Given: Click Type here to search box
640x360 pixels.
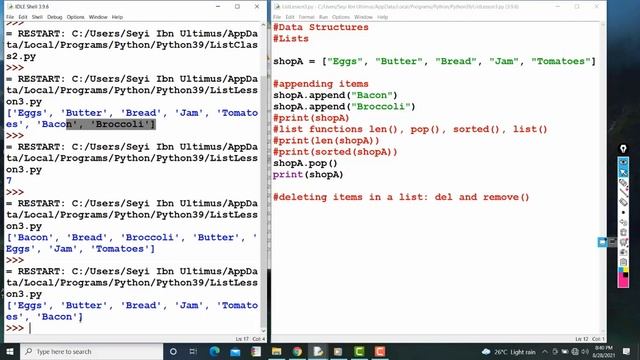Looking at the screenshot, I should (x=91, y=351).
